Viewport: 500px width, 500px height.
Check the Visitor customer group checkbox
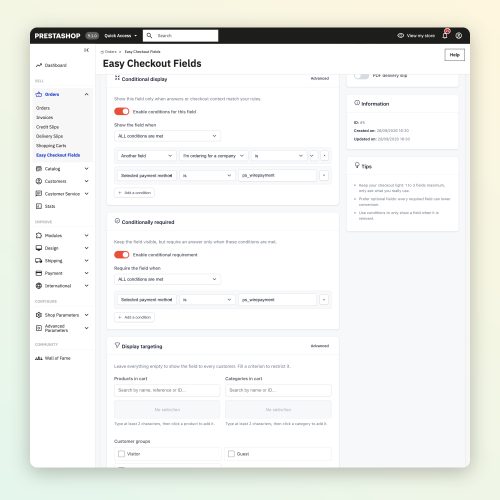coord(122,454)
